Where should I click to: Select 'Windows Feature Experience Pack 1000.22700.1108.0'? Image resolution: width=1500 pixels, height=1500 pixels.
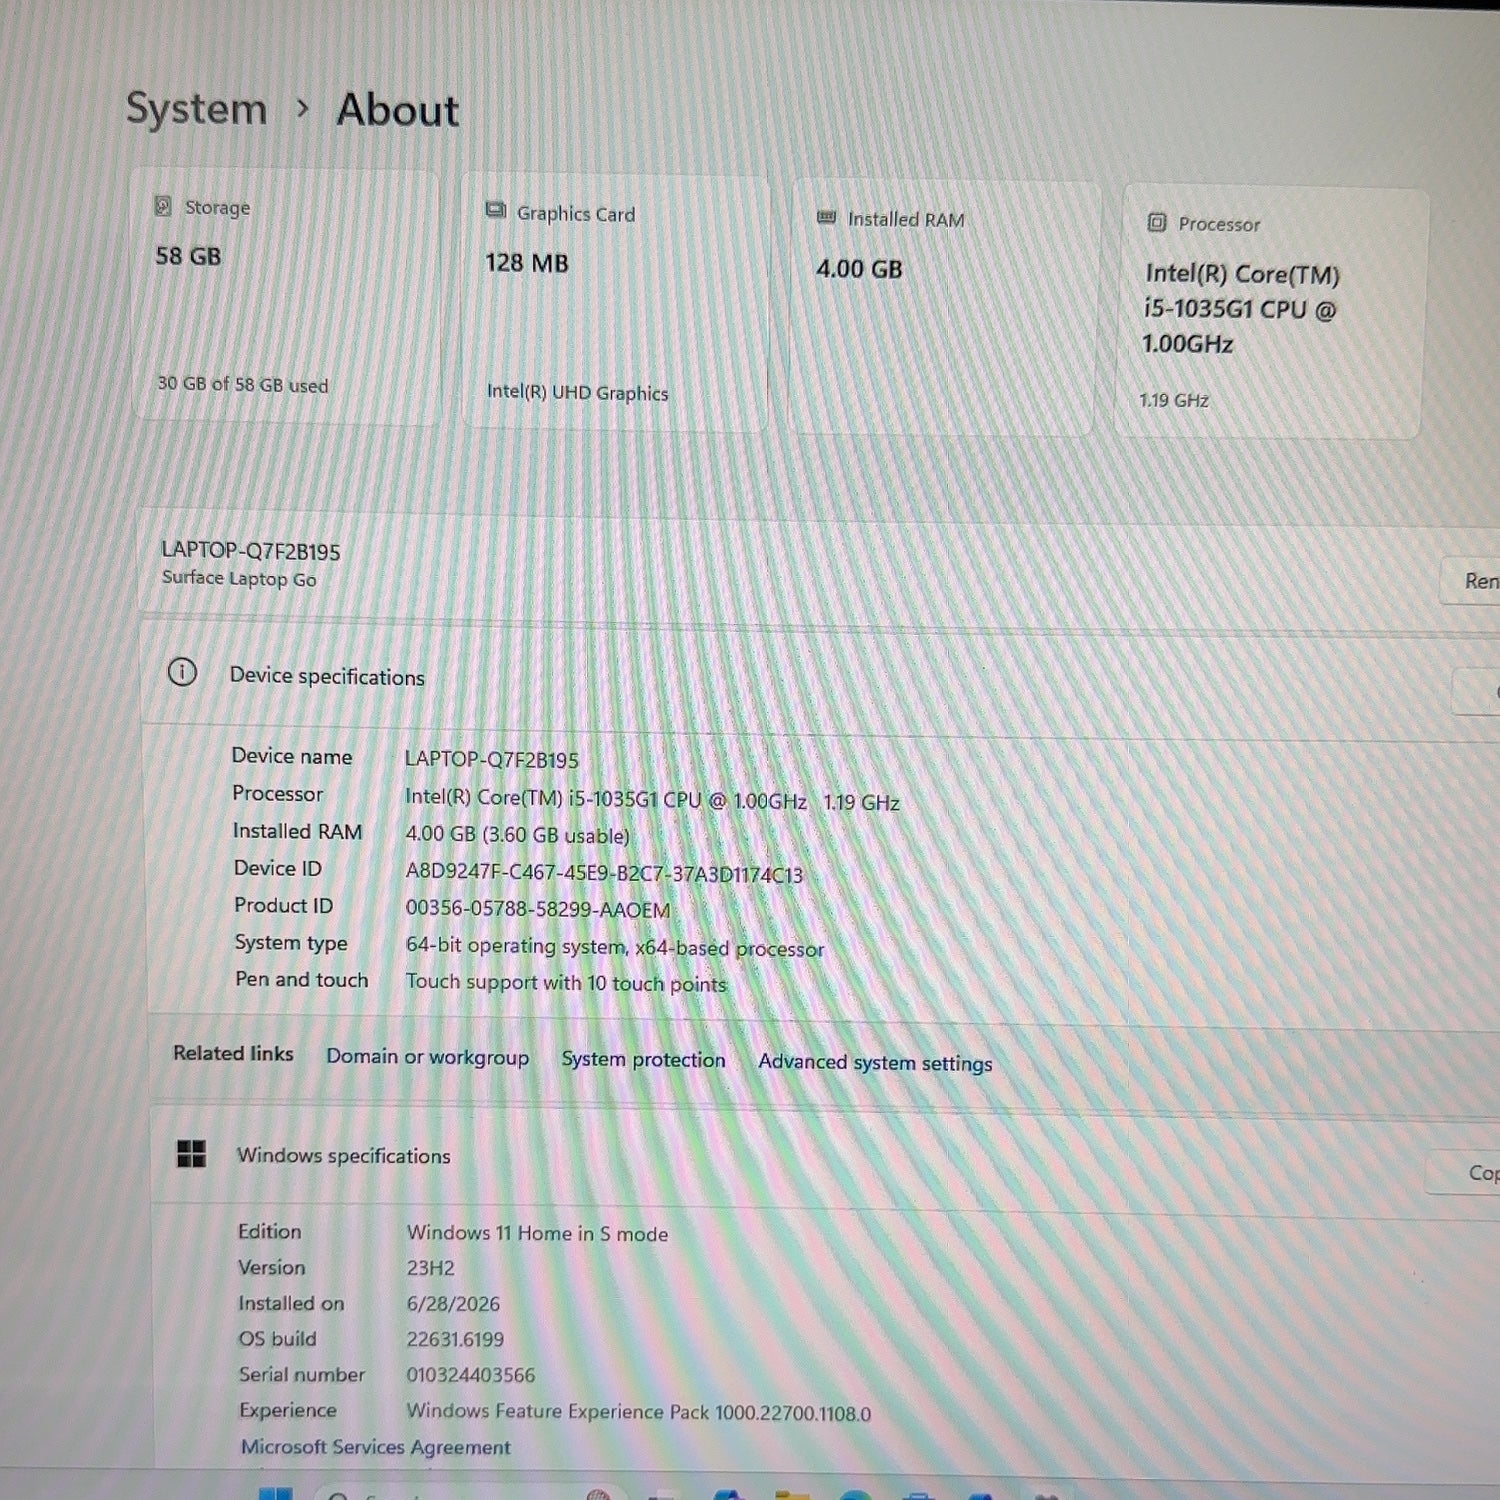coord(638,1413)
